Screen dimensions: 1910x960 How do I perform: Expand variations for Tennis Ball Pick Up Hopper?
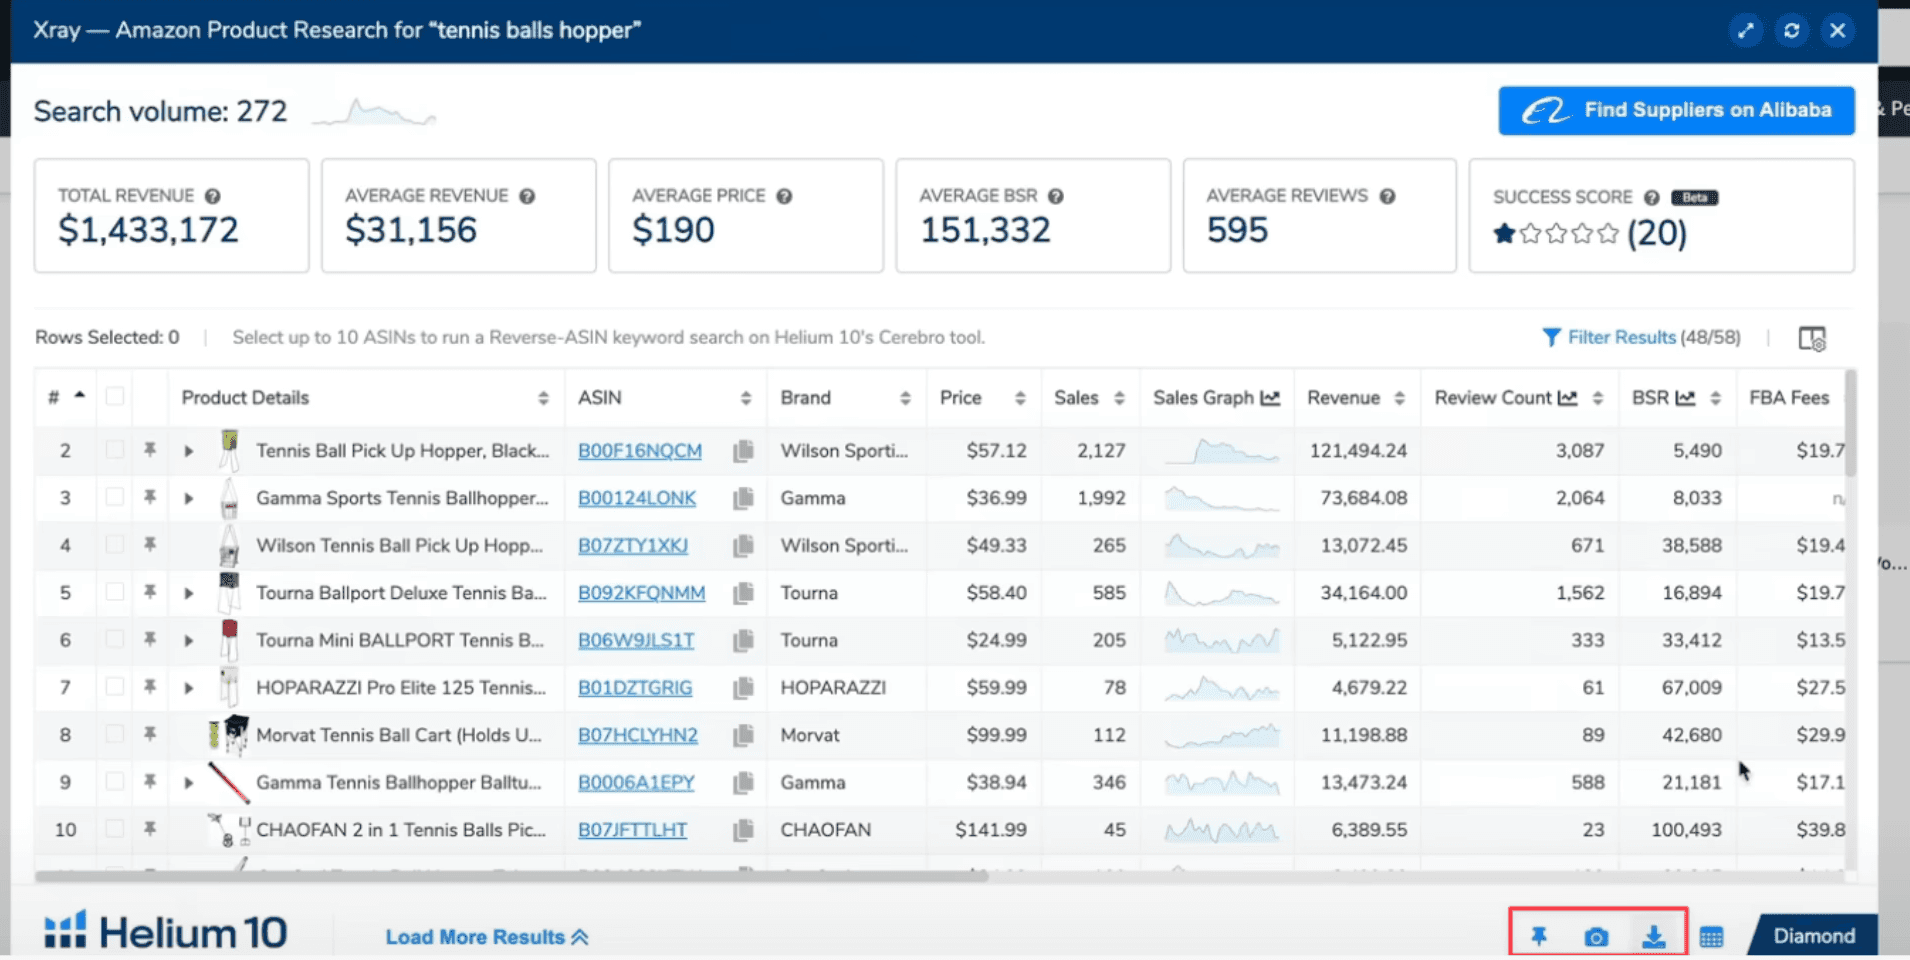[x=188, y=451]
